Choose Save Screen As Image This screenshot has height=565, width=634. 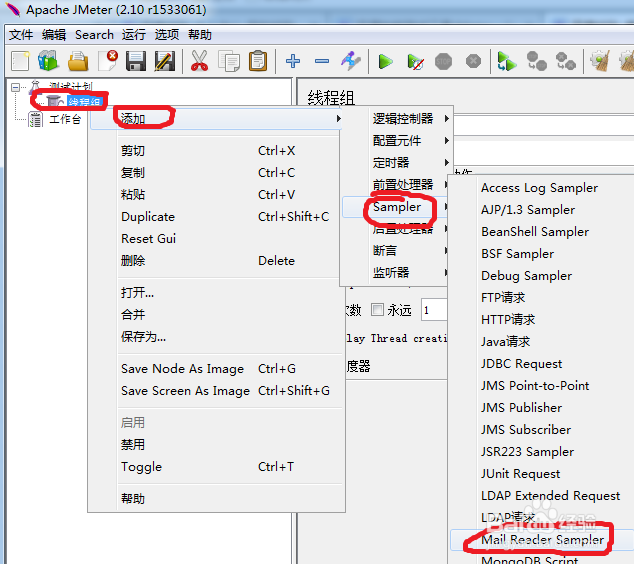tap(216, 391)
